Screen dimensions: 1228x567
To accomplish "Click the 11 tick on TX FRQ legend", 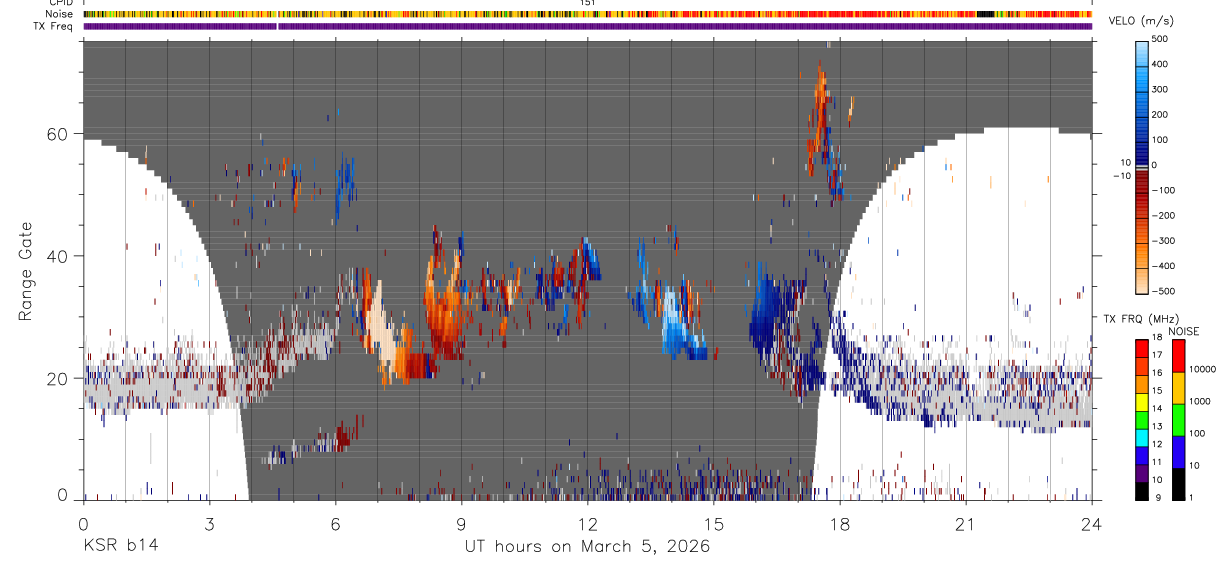I will (x=1158, y=462).
